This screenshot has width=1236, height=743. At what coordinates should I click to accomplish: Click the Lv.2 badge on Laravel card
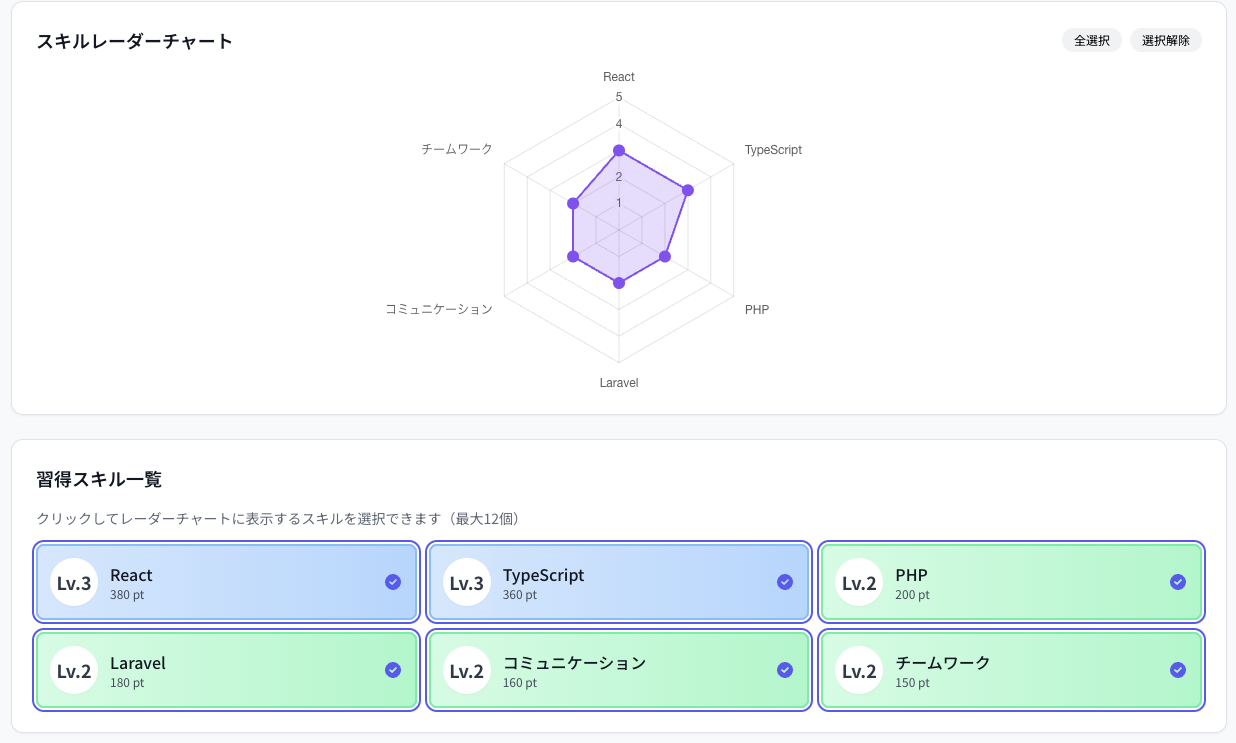tap(74, 671)
